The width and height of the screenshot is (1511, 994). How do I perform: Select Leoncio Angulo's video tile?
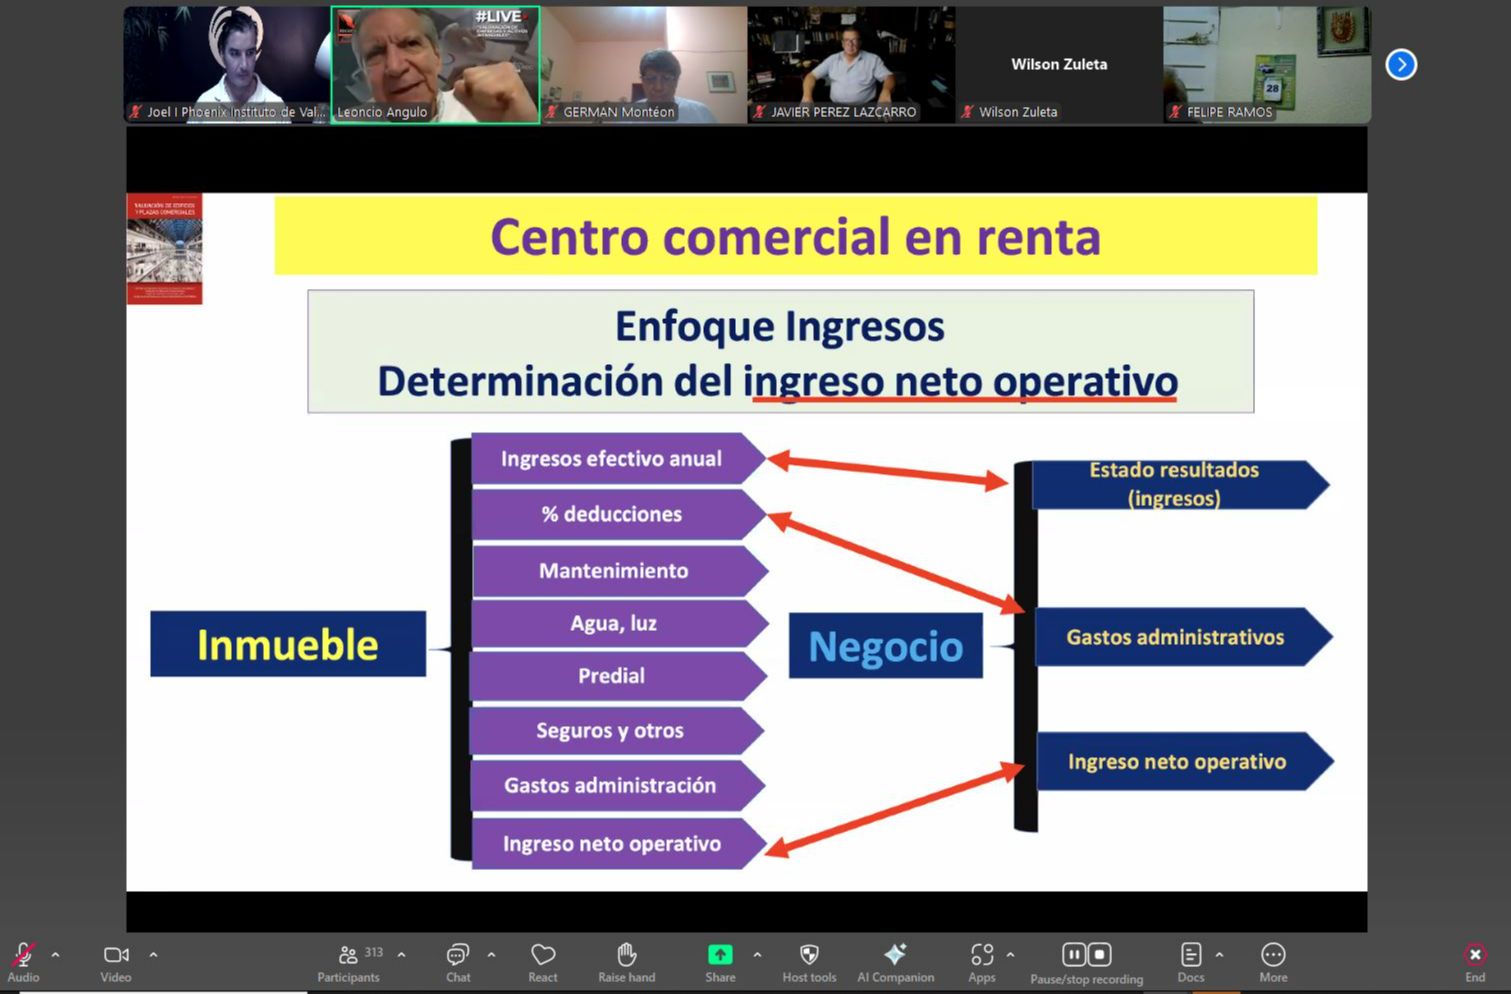coord(435,65)
